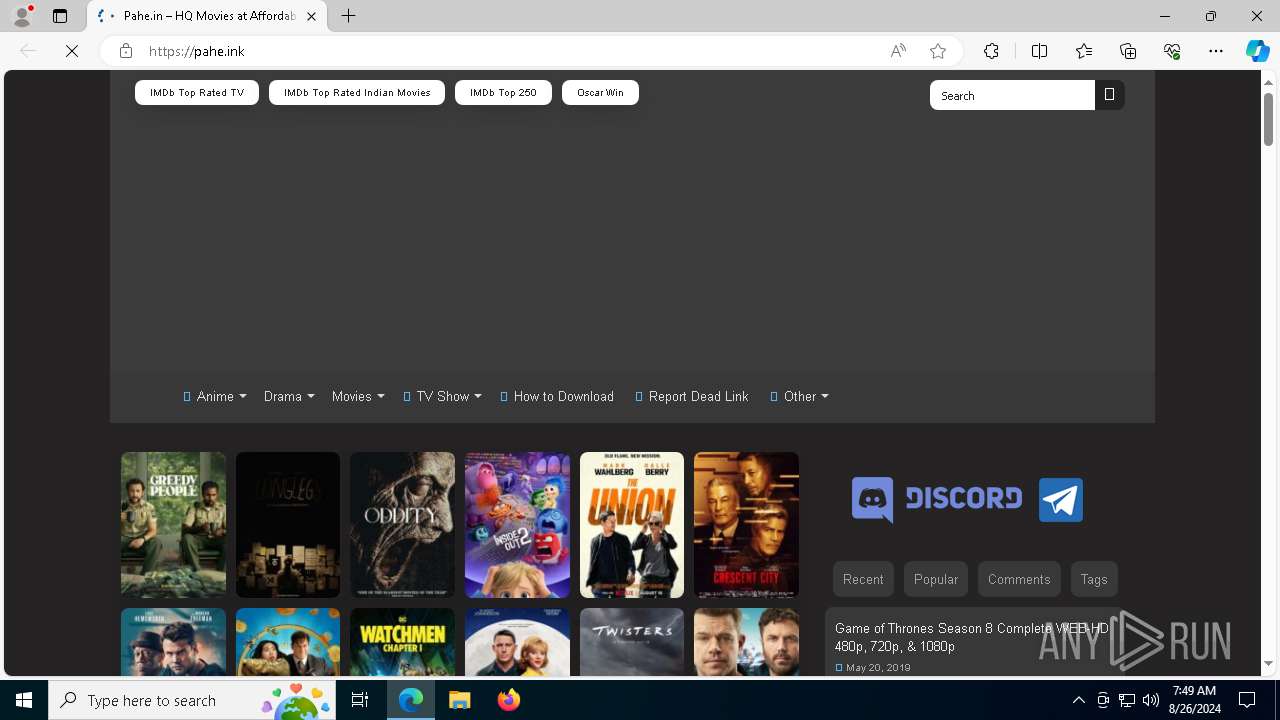Open the network tray icon
This screenshot has height=720, width=1280.
pyautogui.click(x=1127, y=700)
